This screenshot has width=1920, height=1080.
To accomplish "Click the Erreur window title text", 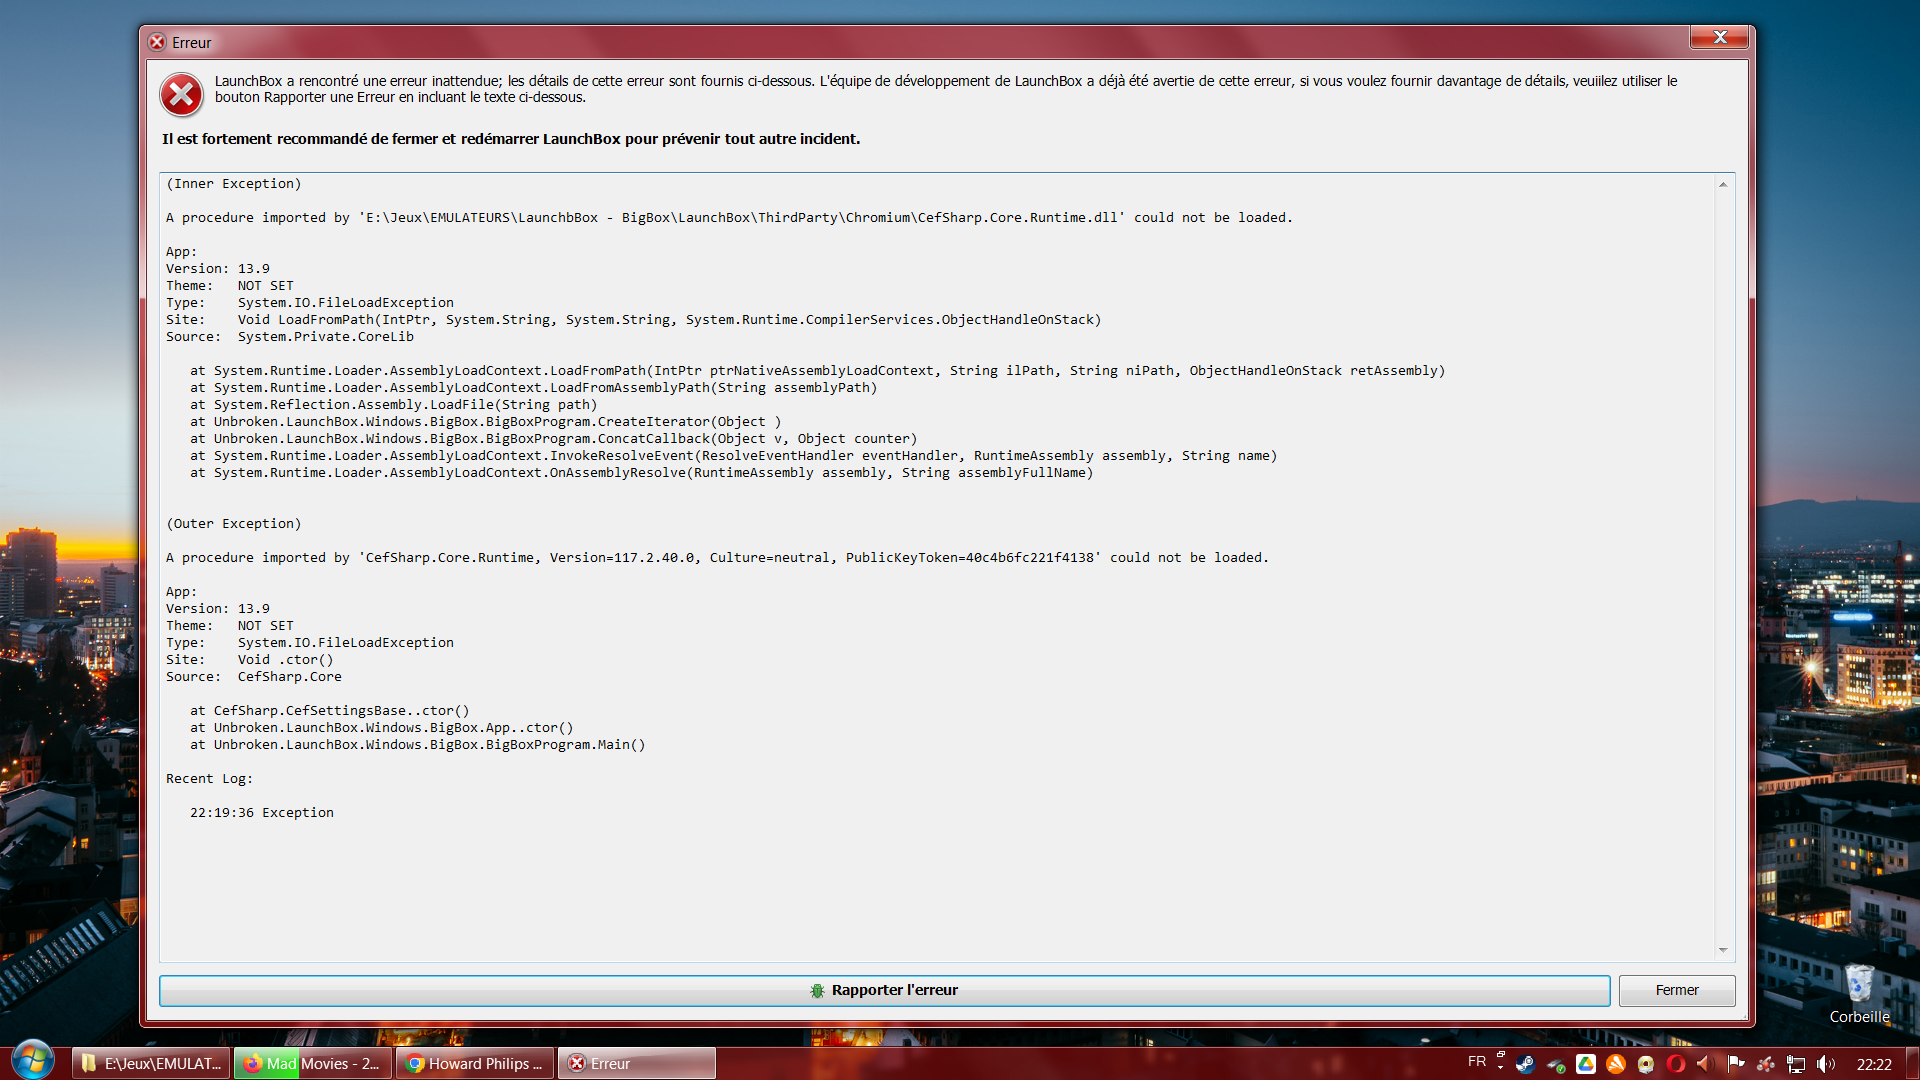I will point(191,42).
